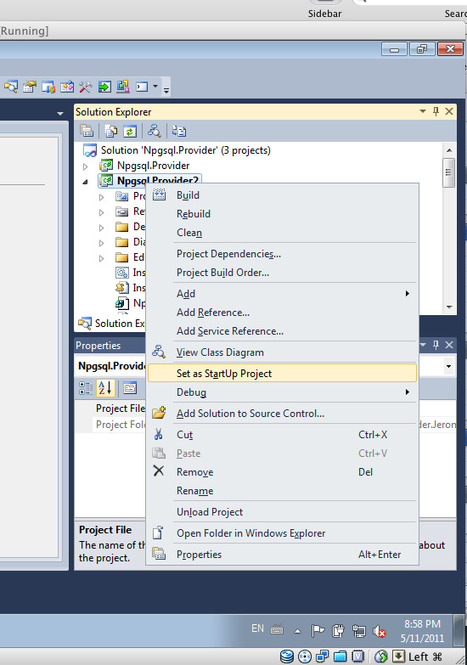Select the Npgsql.Provider project node
The width and height of the screenshot is (467, 665).
pyautogui.click(x=153, y=165)
